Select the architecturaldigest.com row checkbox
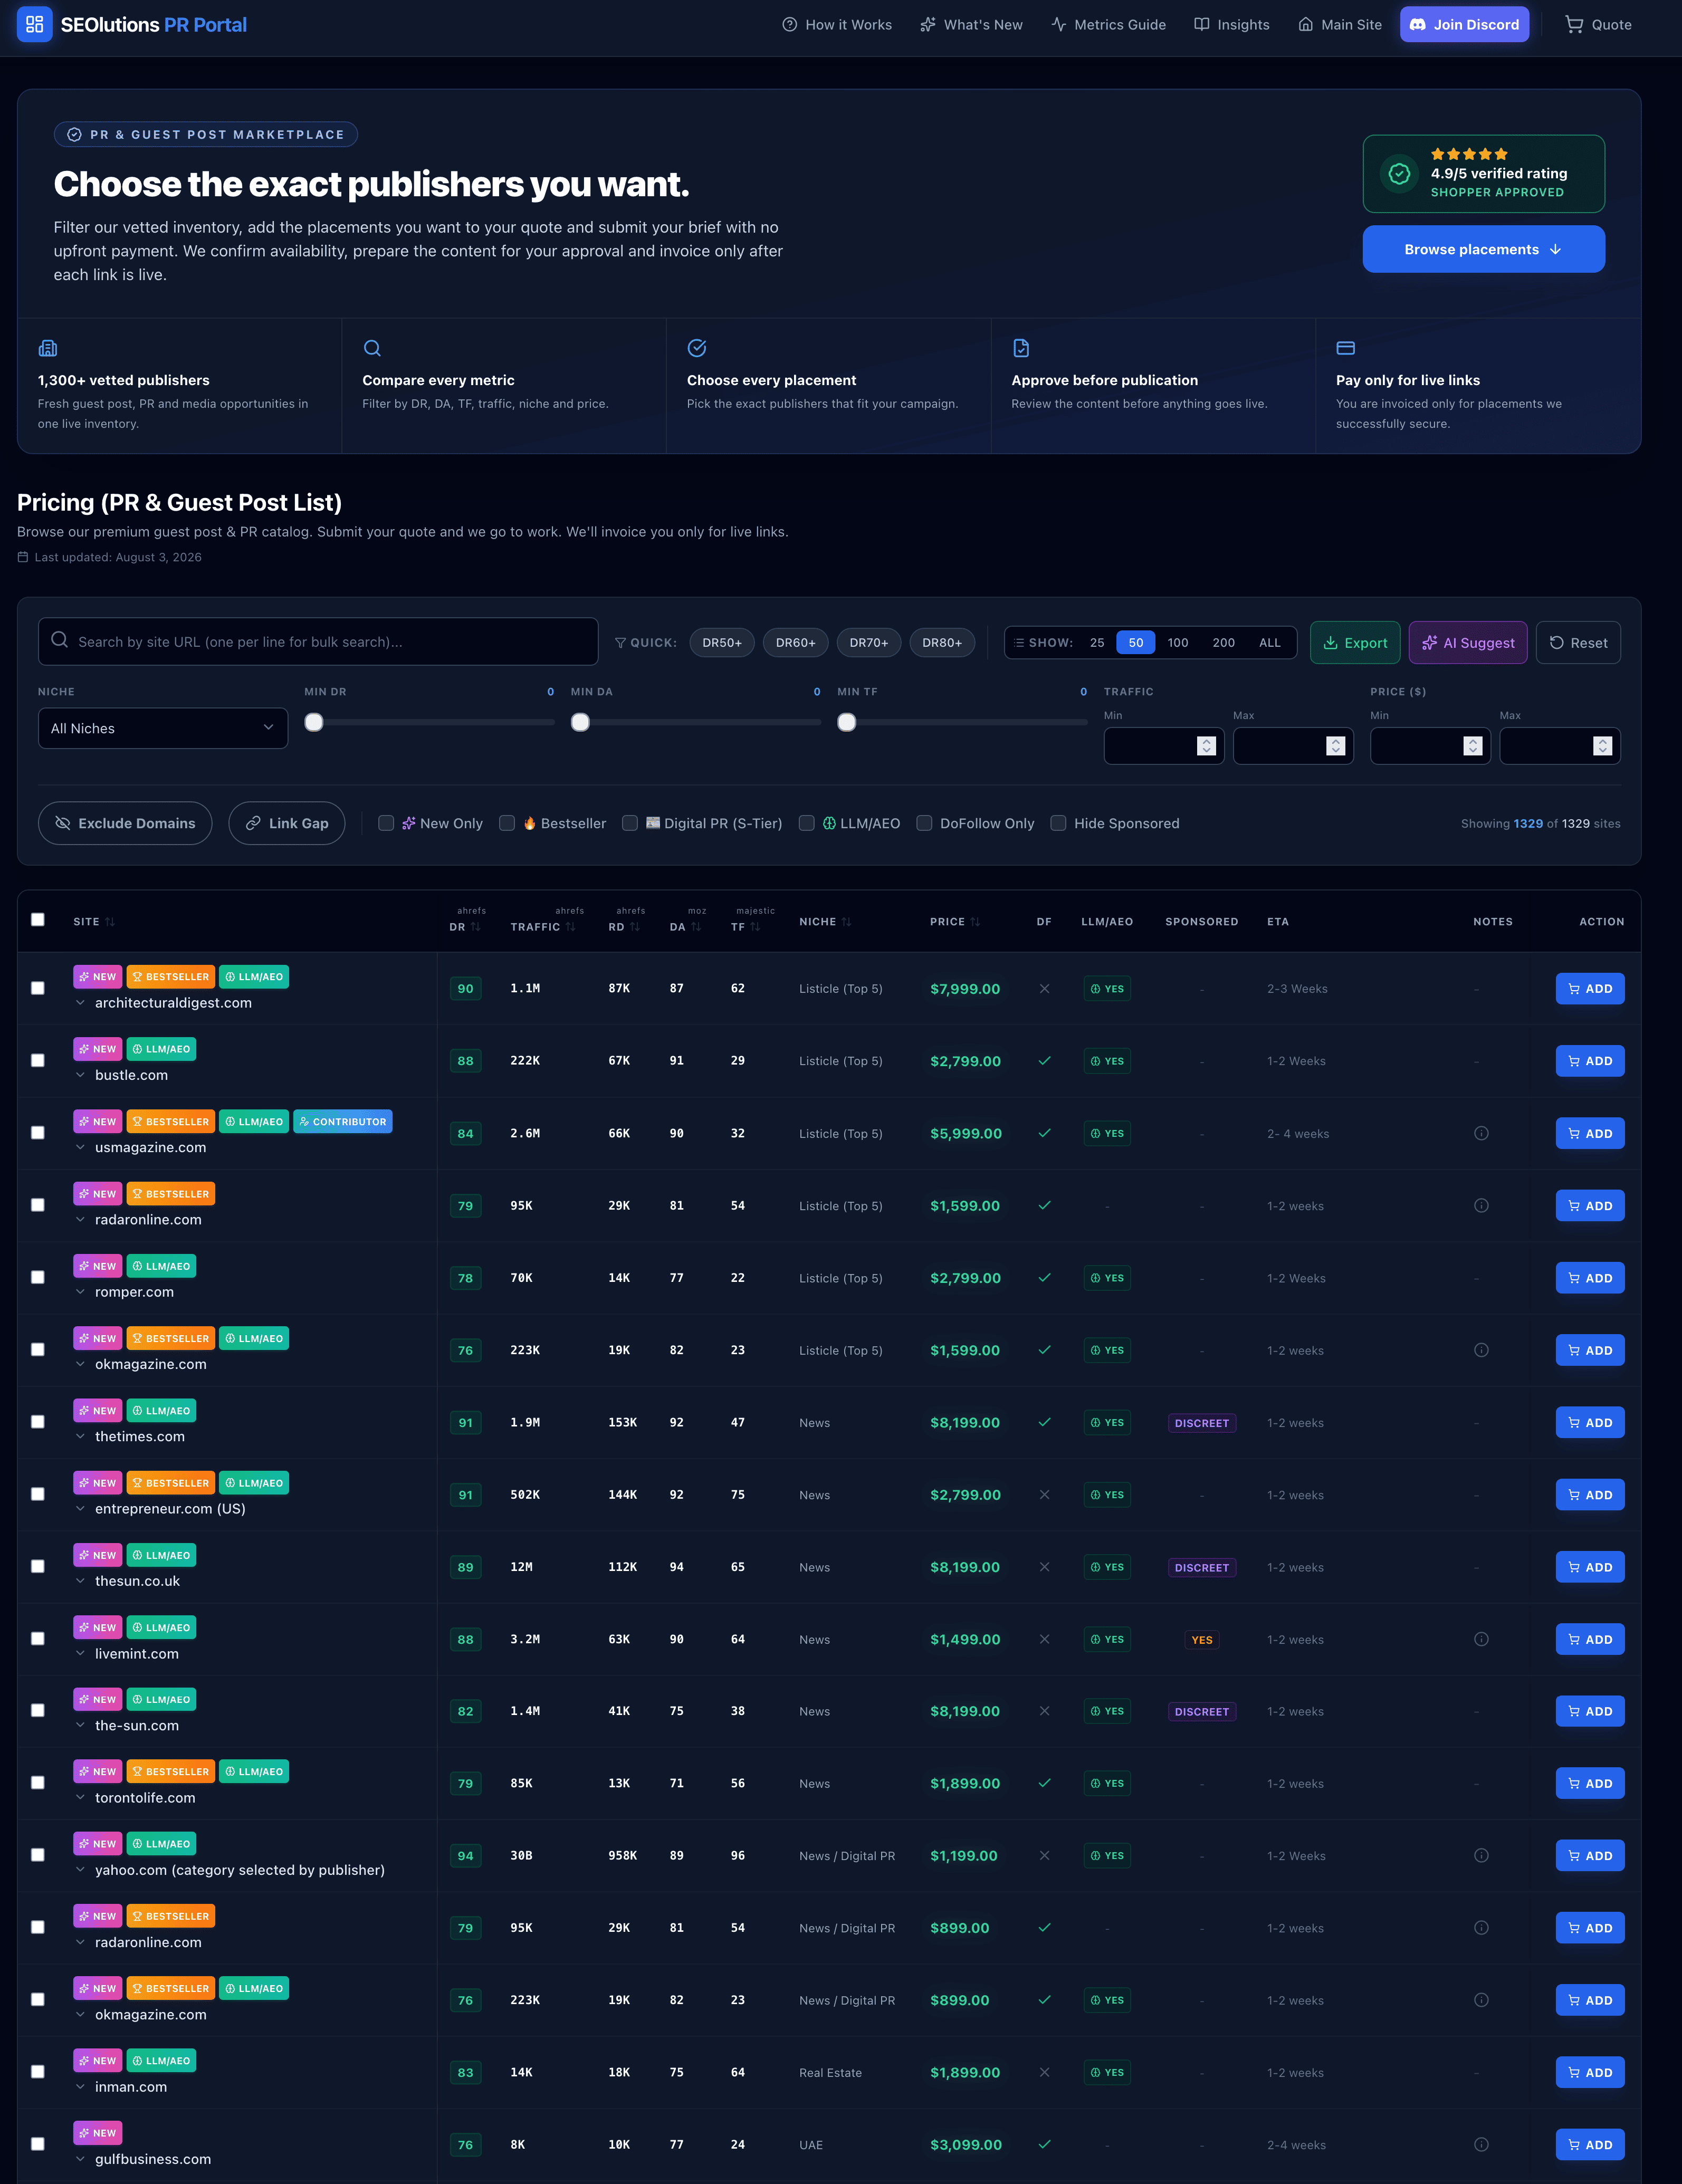Screen dimensions: 1682x2184 pyautogui.click(x=38, y=988)
